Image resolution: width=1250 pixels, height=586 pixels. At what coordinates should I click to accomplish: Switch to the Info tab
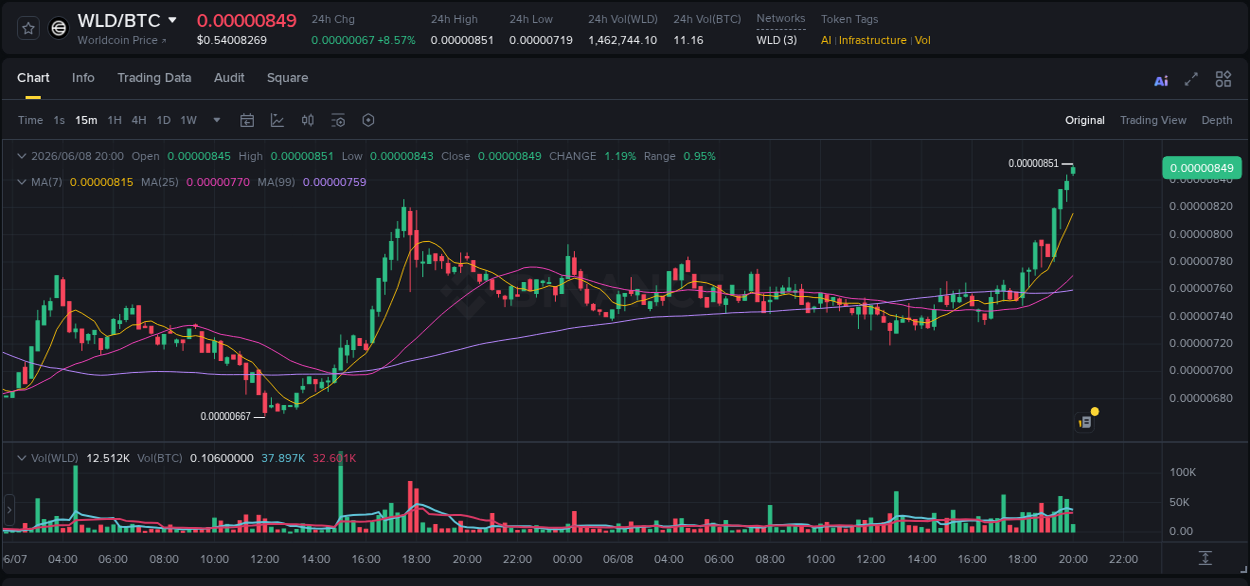83,78
